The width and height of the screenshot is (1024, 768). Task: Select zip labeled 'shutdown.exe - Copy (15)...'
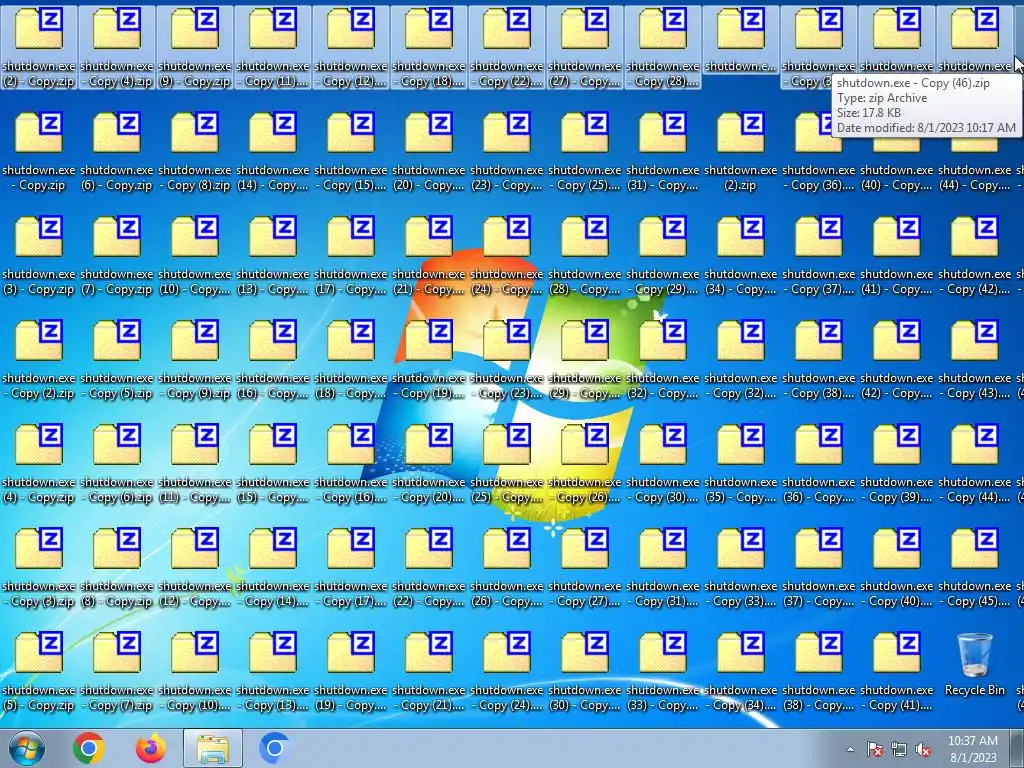tap(351, 152)
